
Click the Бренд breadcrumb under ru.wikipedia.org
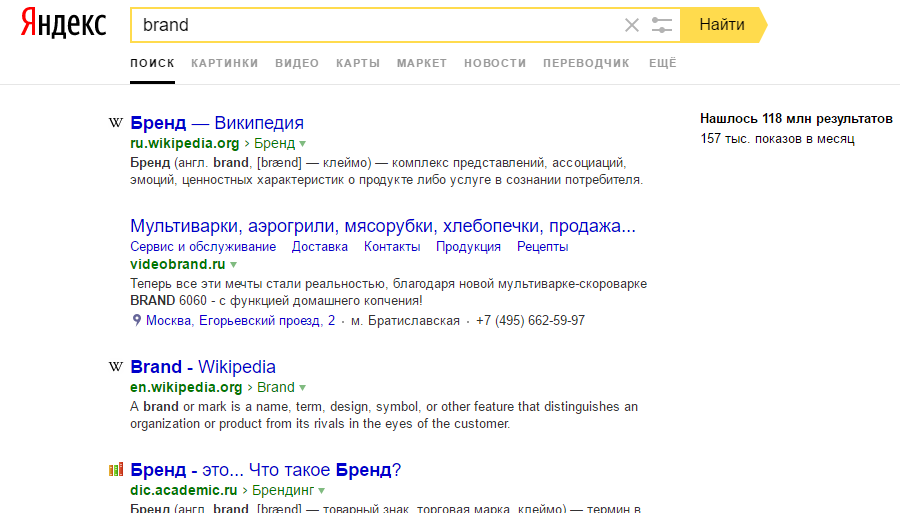tap(274, 143)
